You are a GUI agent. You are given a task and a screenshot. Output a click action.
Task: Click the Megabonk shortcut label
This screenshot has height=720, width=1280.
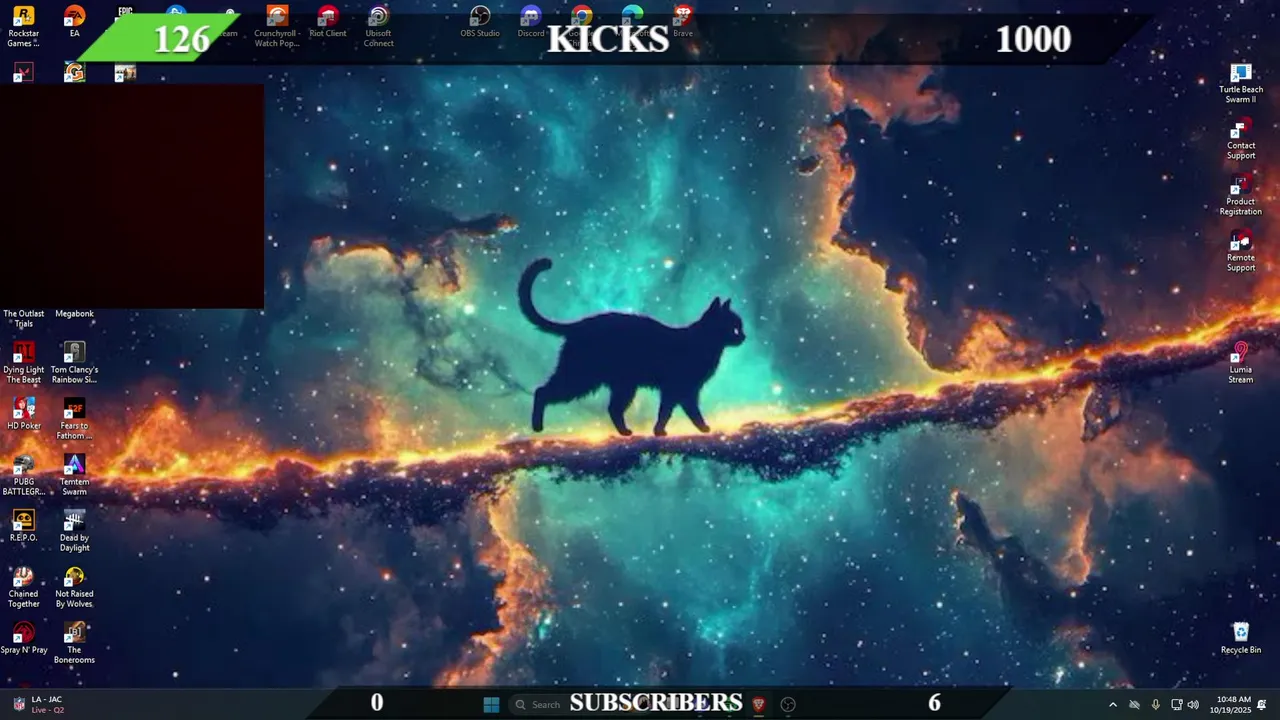(x=74, y=314)
